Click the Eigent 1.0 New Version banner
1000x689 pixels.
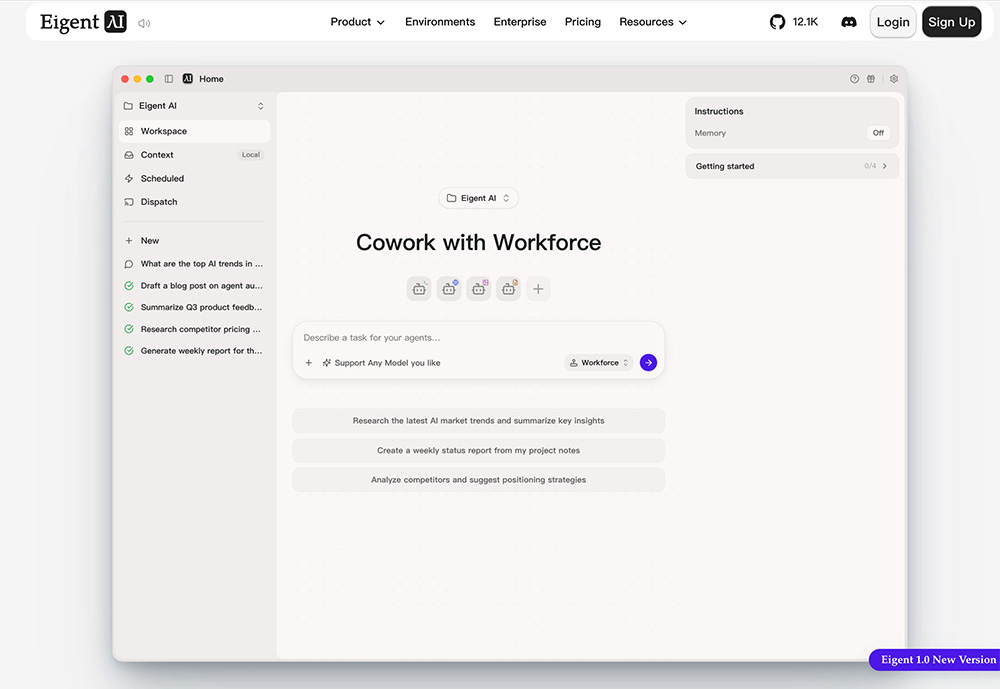point(935,660)
